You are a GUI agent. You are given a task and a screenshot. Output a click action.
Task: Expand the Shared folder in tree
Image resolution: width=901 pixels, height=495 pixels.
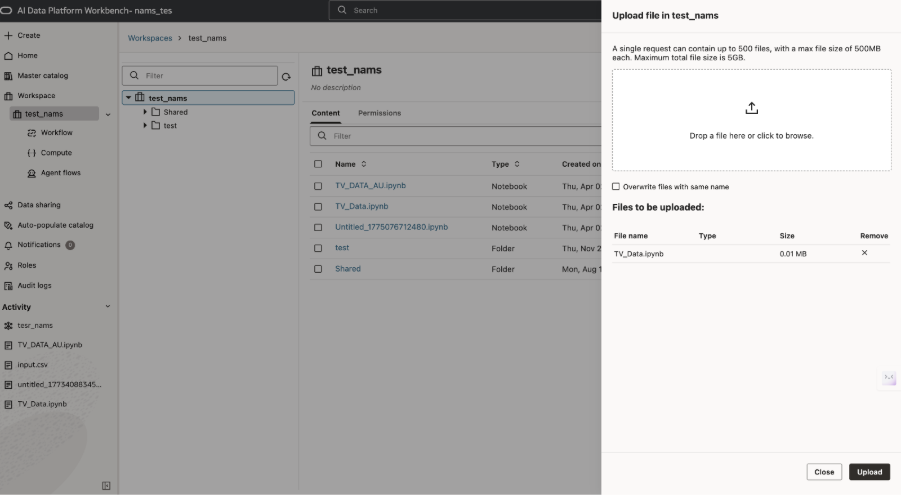click(x=145, y=112)
